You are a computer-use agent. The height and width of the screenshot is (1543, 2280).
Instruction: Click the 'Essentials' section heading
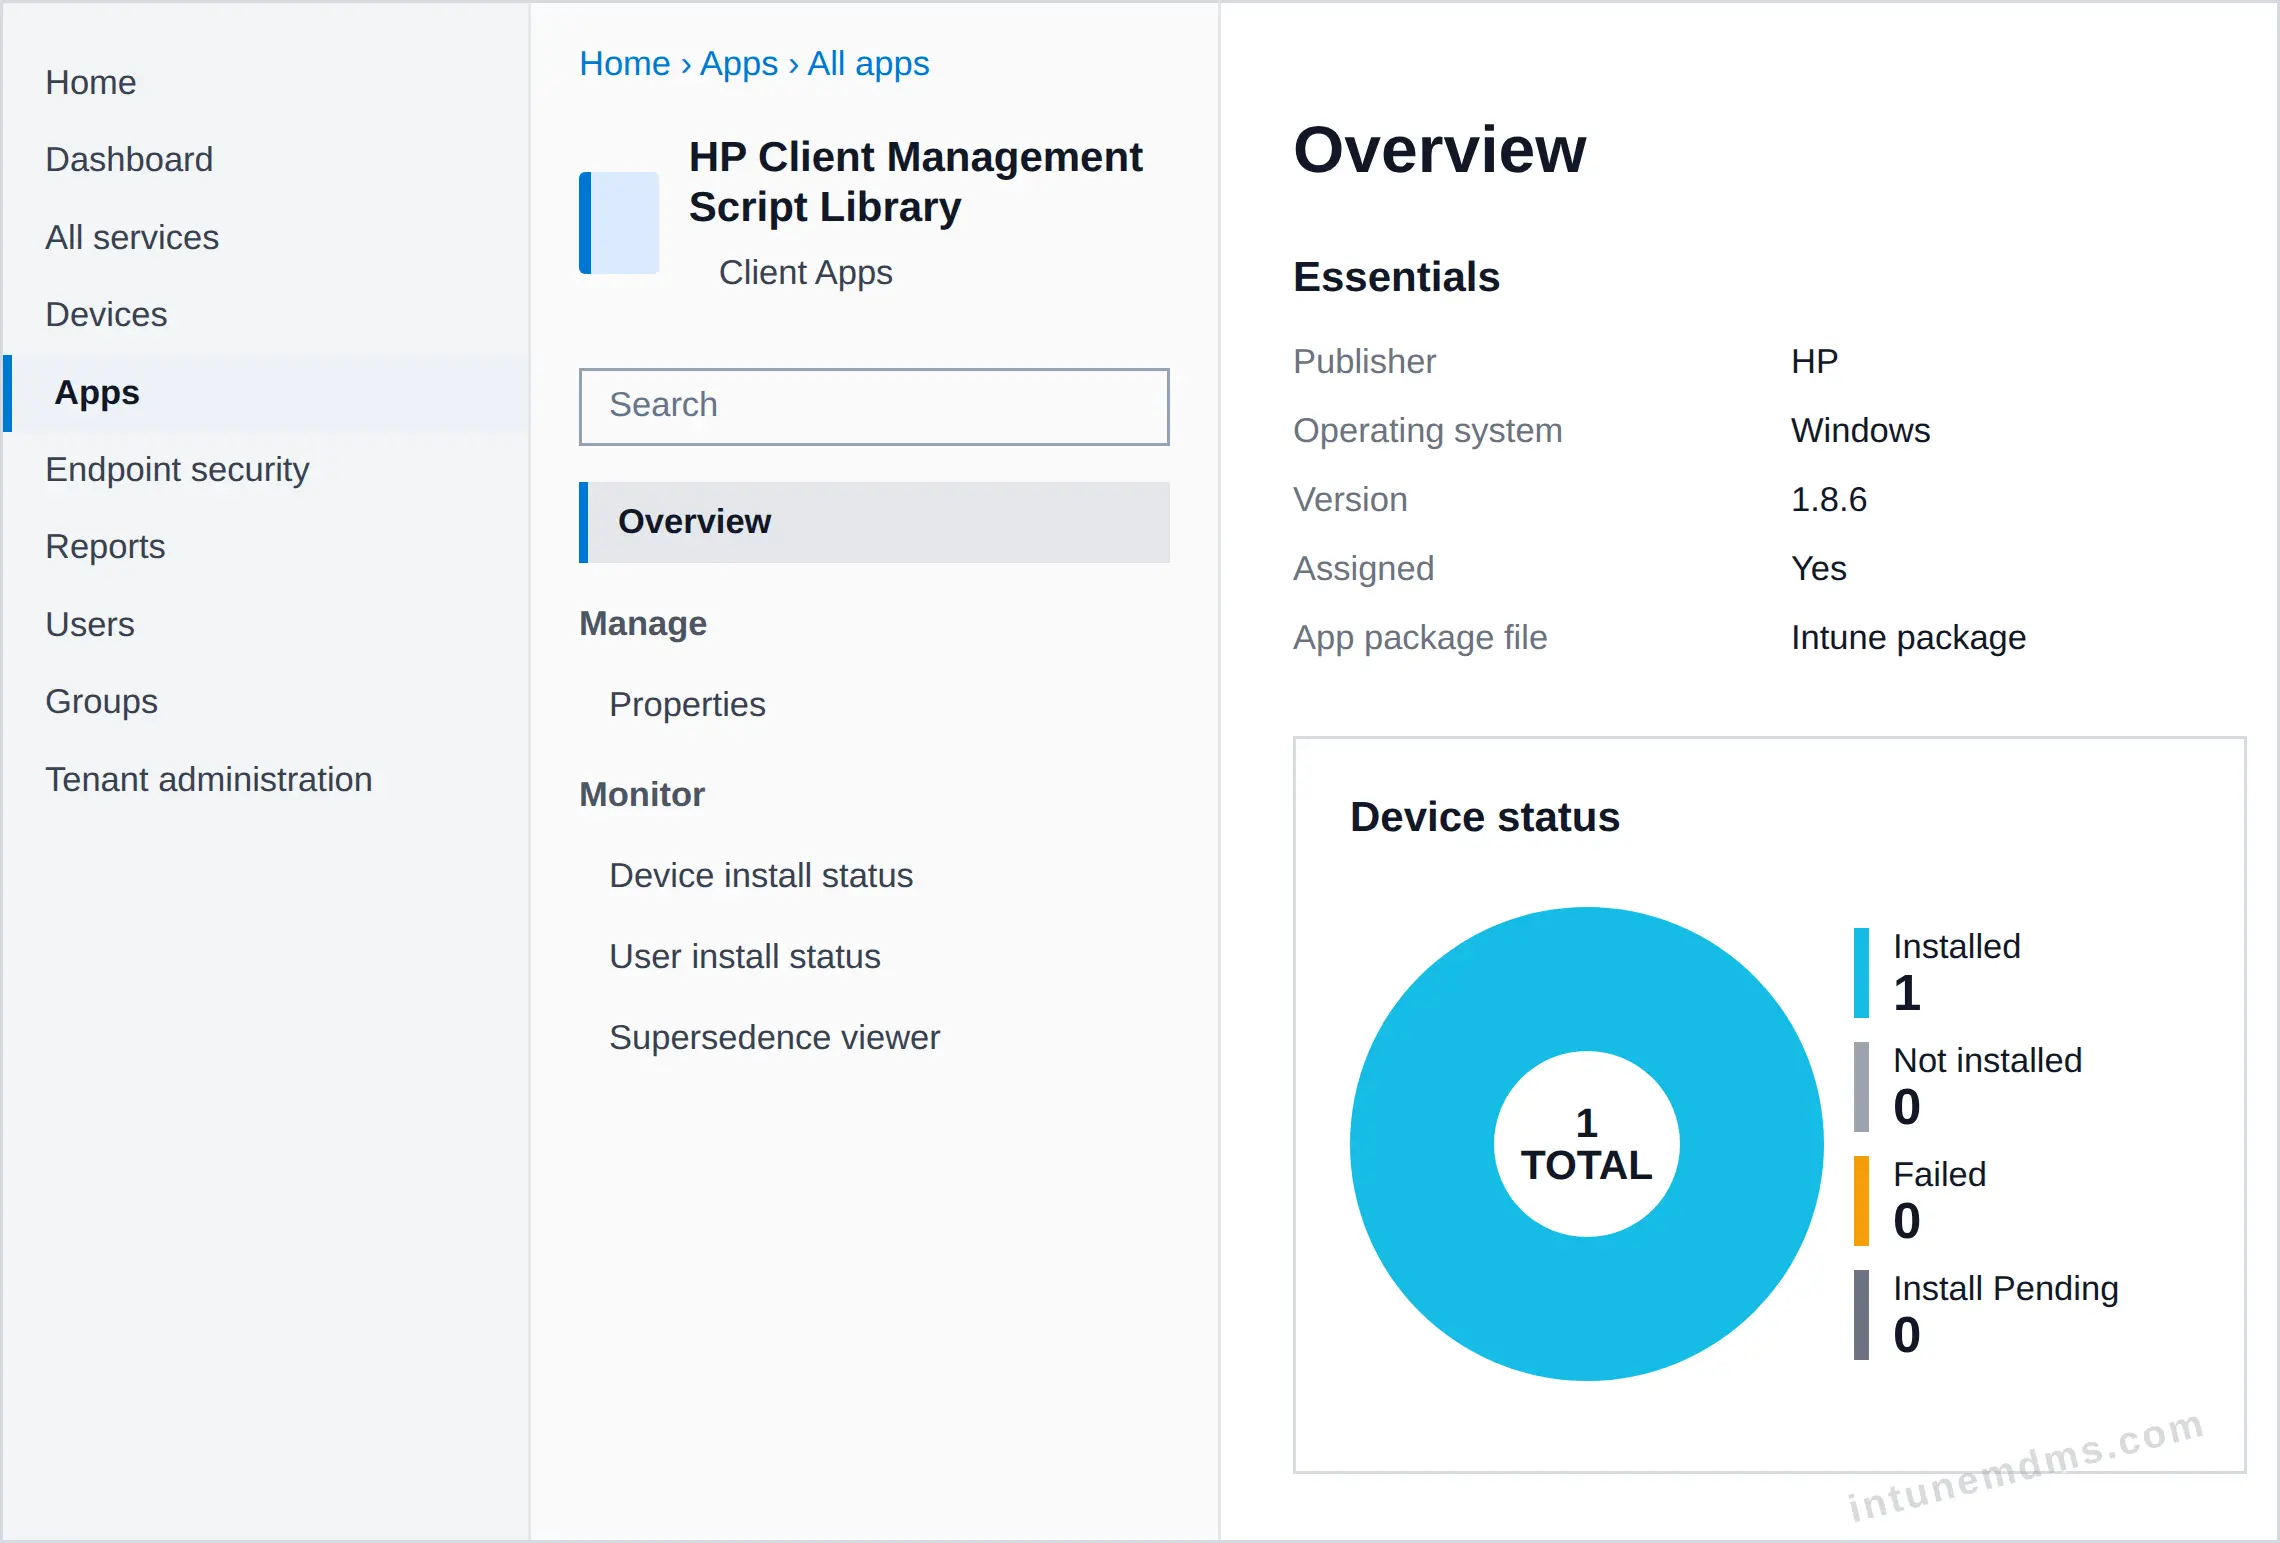(1397, 277)
